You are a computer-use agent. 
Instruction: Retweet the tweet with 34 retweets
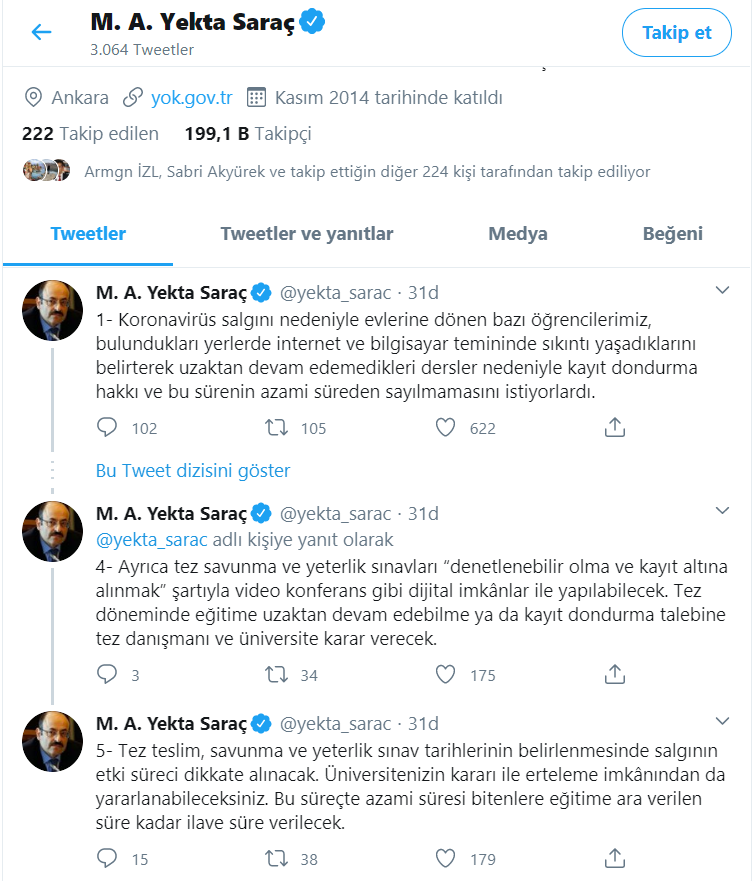click(277, 675)
